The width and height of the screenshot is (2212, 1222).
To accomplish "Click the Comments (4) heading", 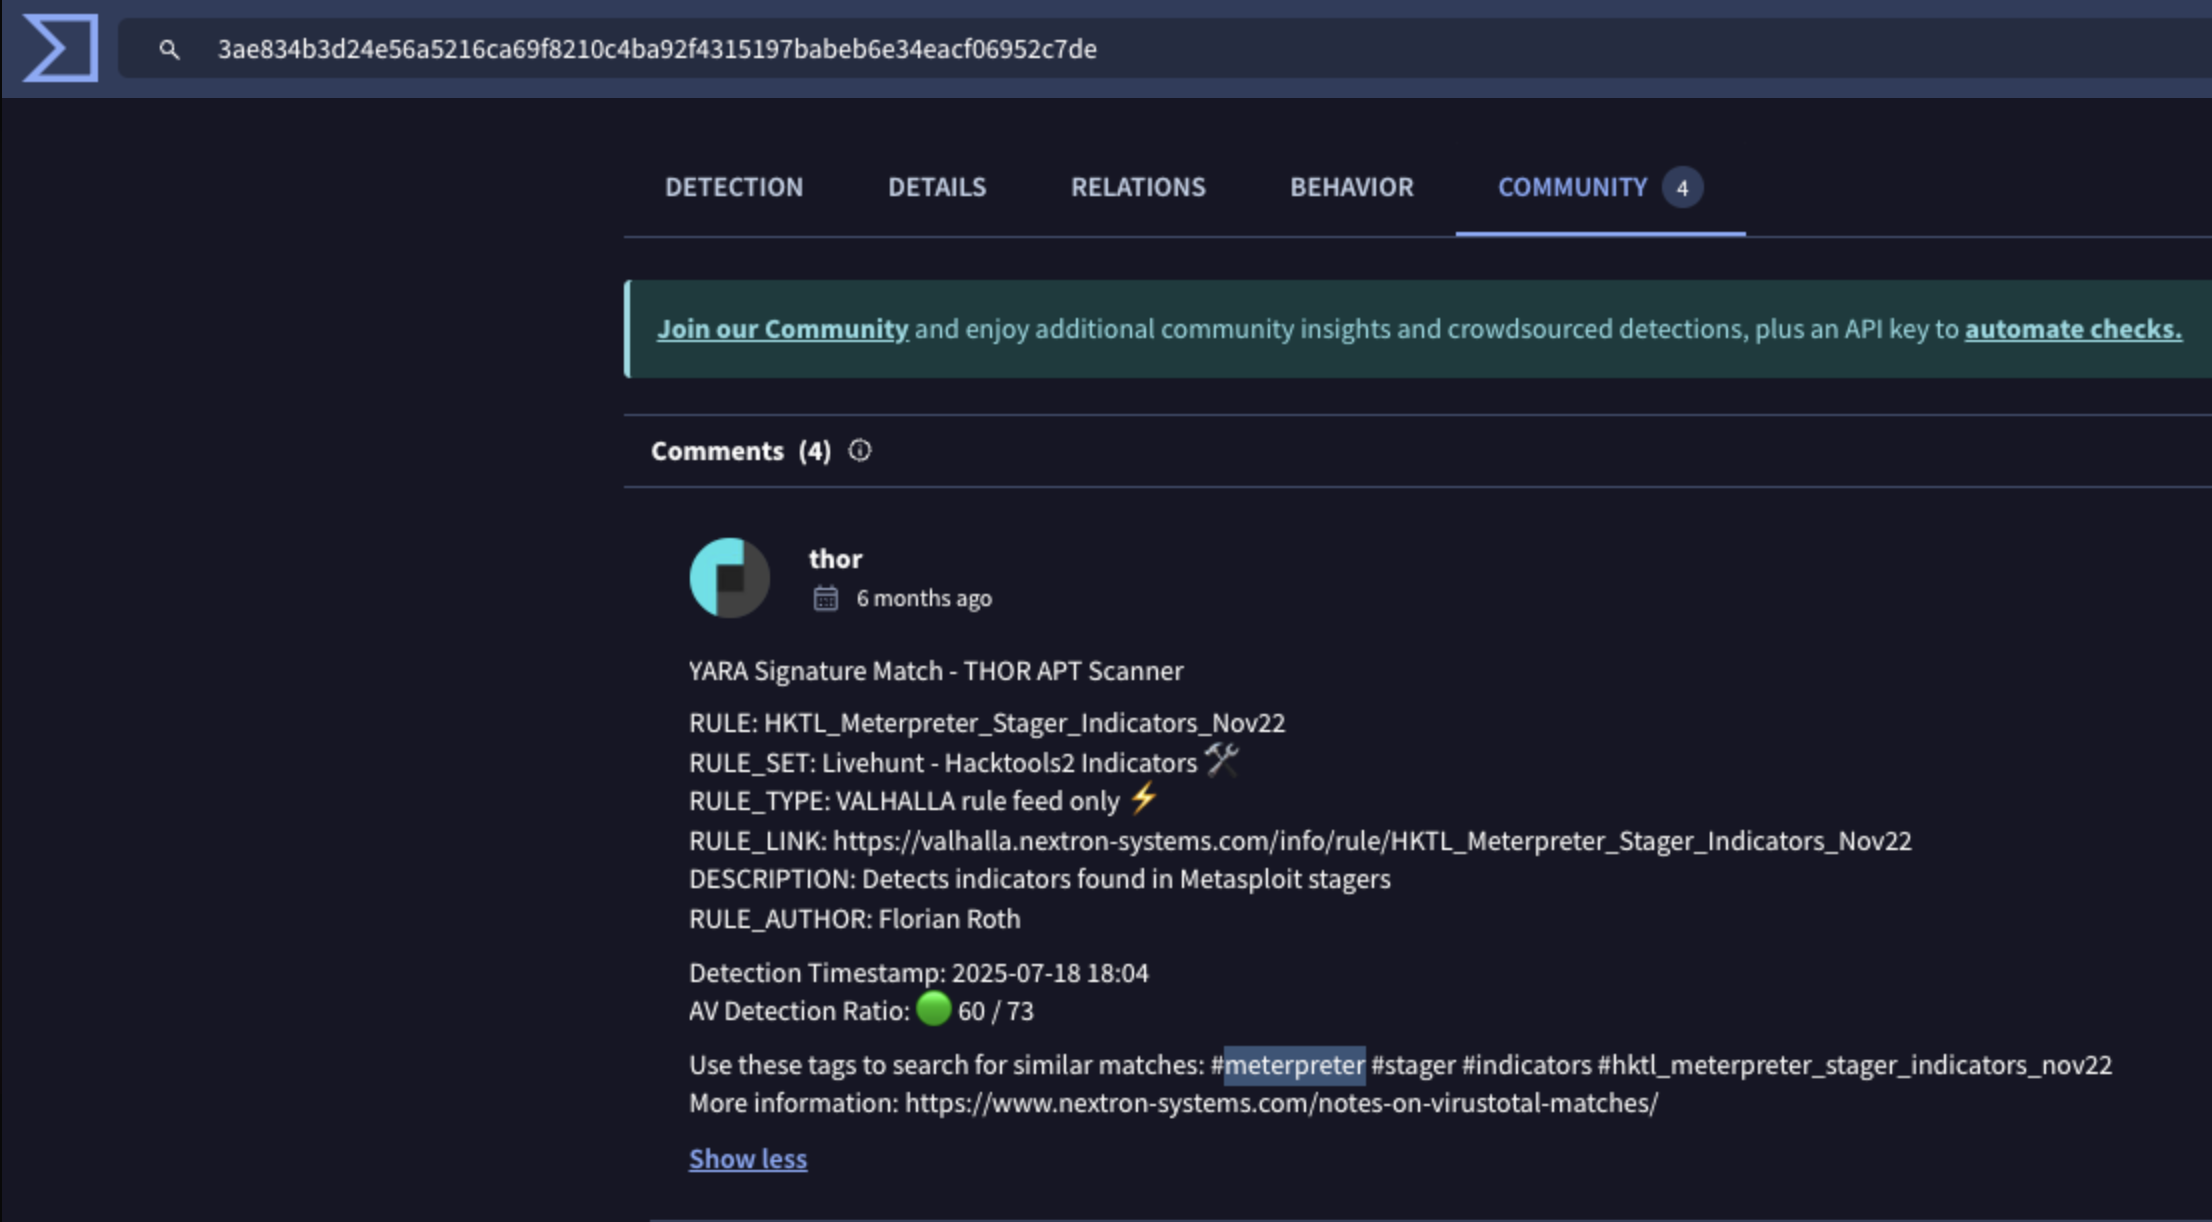I will (x=741, y=451).
